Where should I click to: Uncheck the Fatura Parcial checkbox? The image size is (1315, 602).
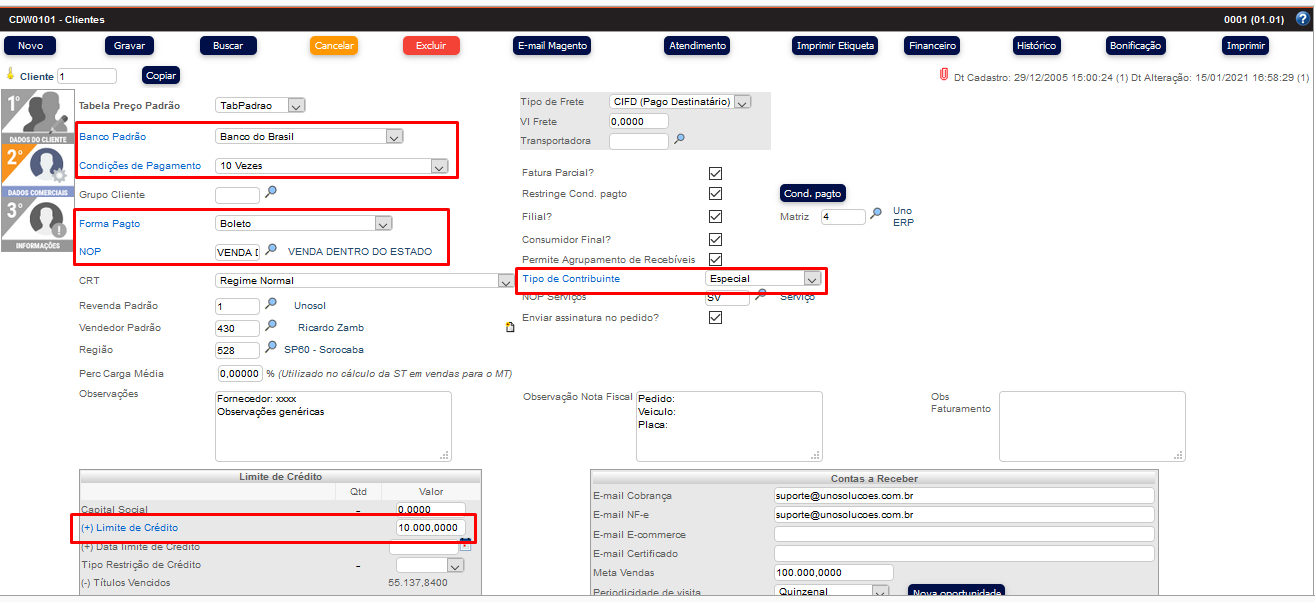715,173
